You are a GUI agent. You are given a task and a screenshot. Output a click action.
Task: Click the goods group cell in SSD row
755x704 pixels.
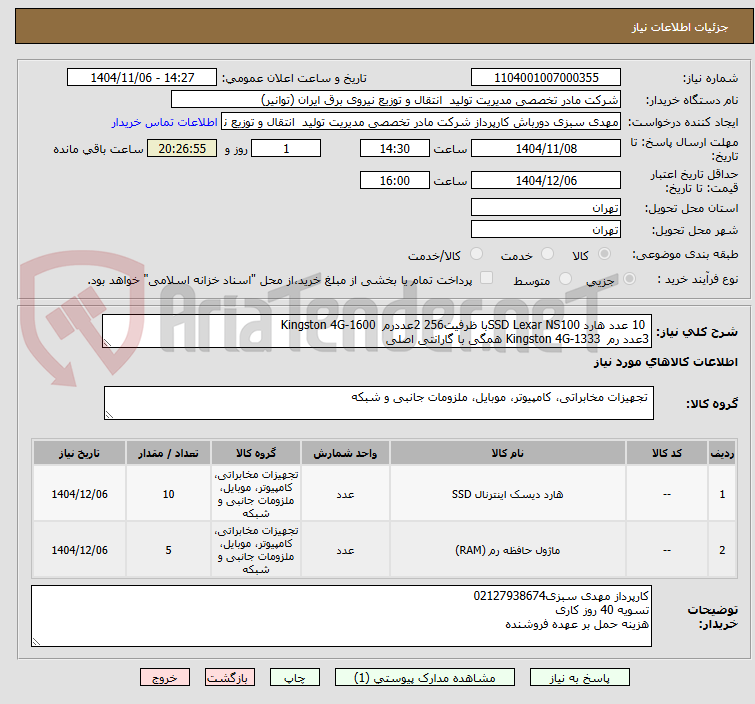pos(256,494)
